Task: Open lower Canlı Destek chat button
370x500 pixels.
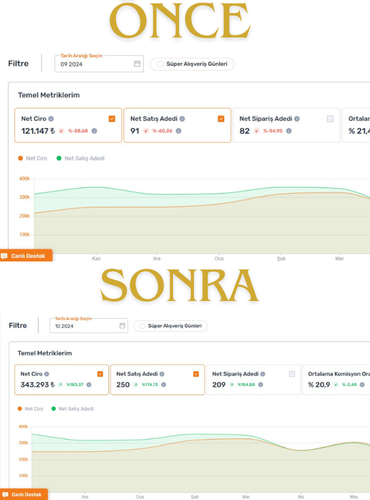Action: pos(24,494)
